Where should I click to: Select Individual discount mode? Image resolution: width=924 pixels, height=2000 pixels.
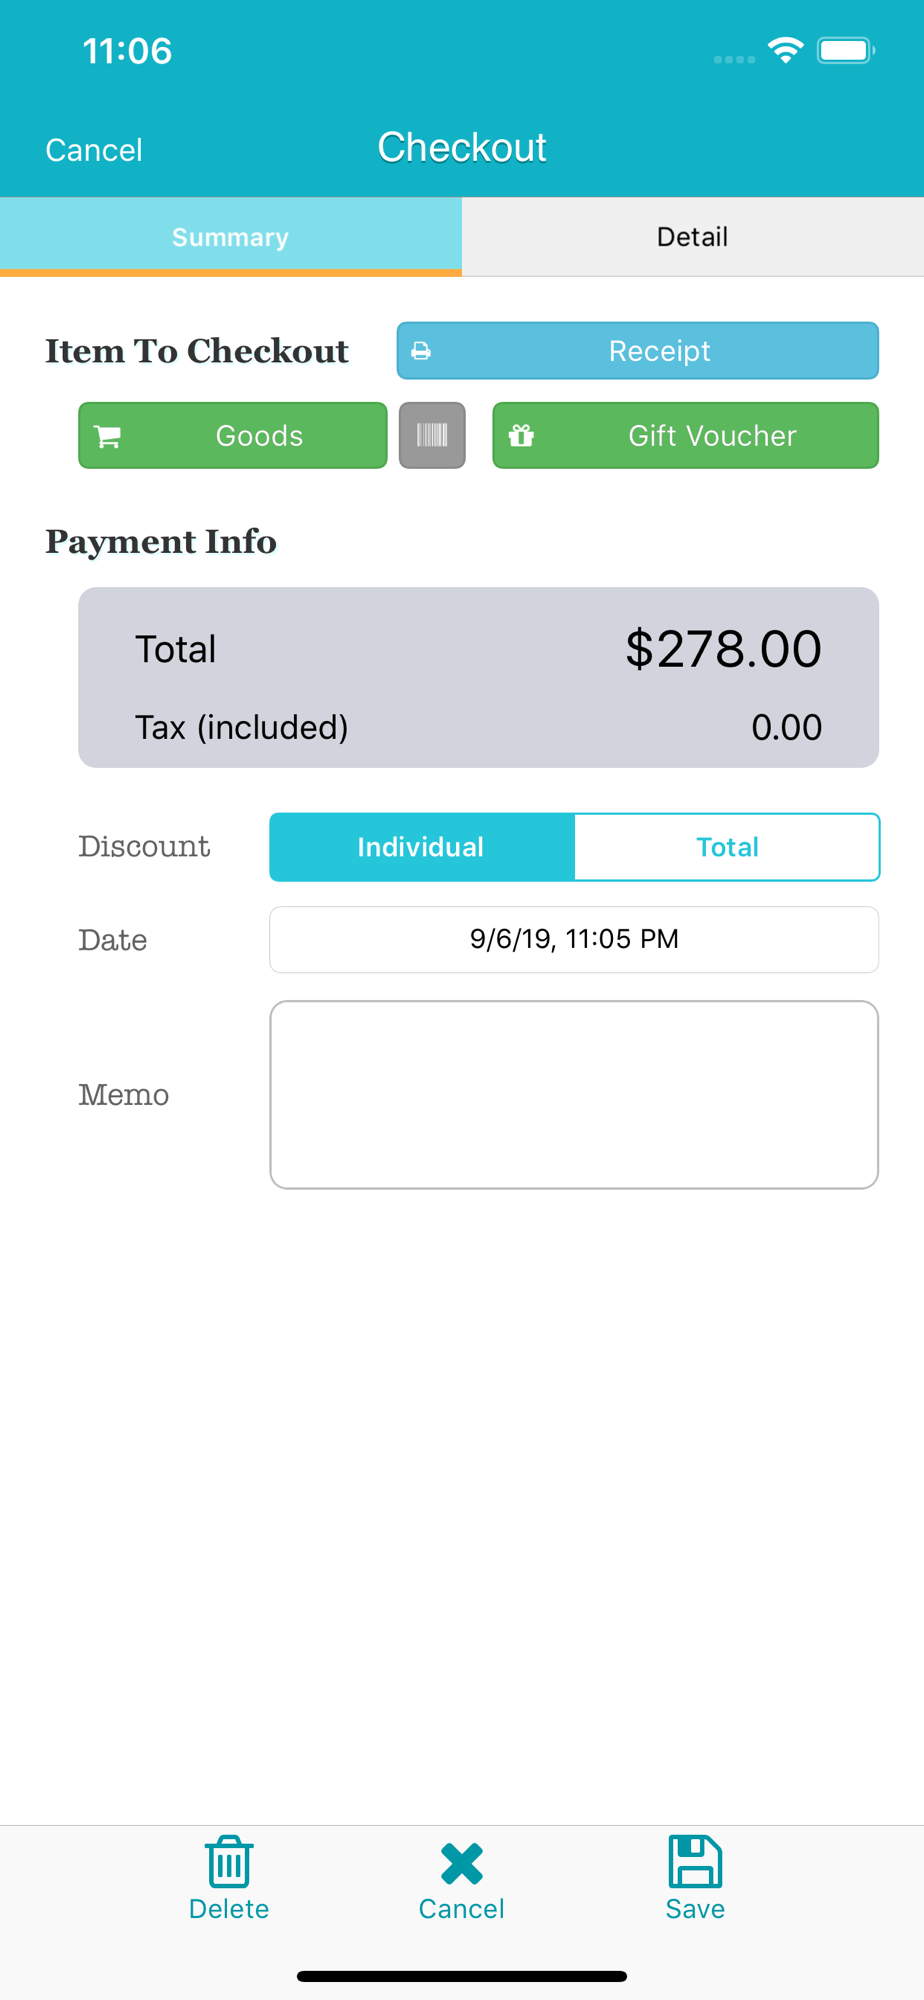pos(422,847)
